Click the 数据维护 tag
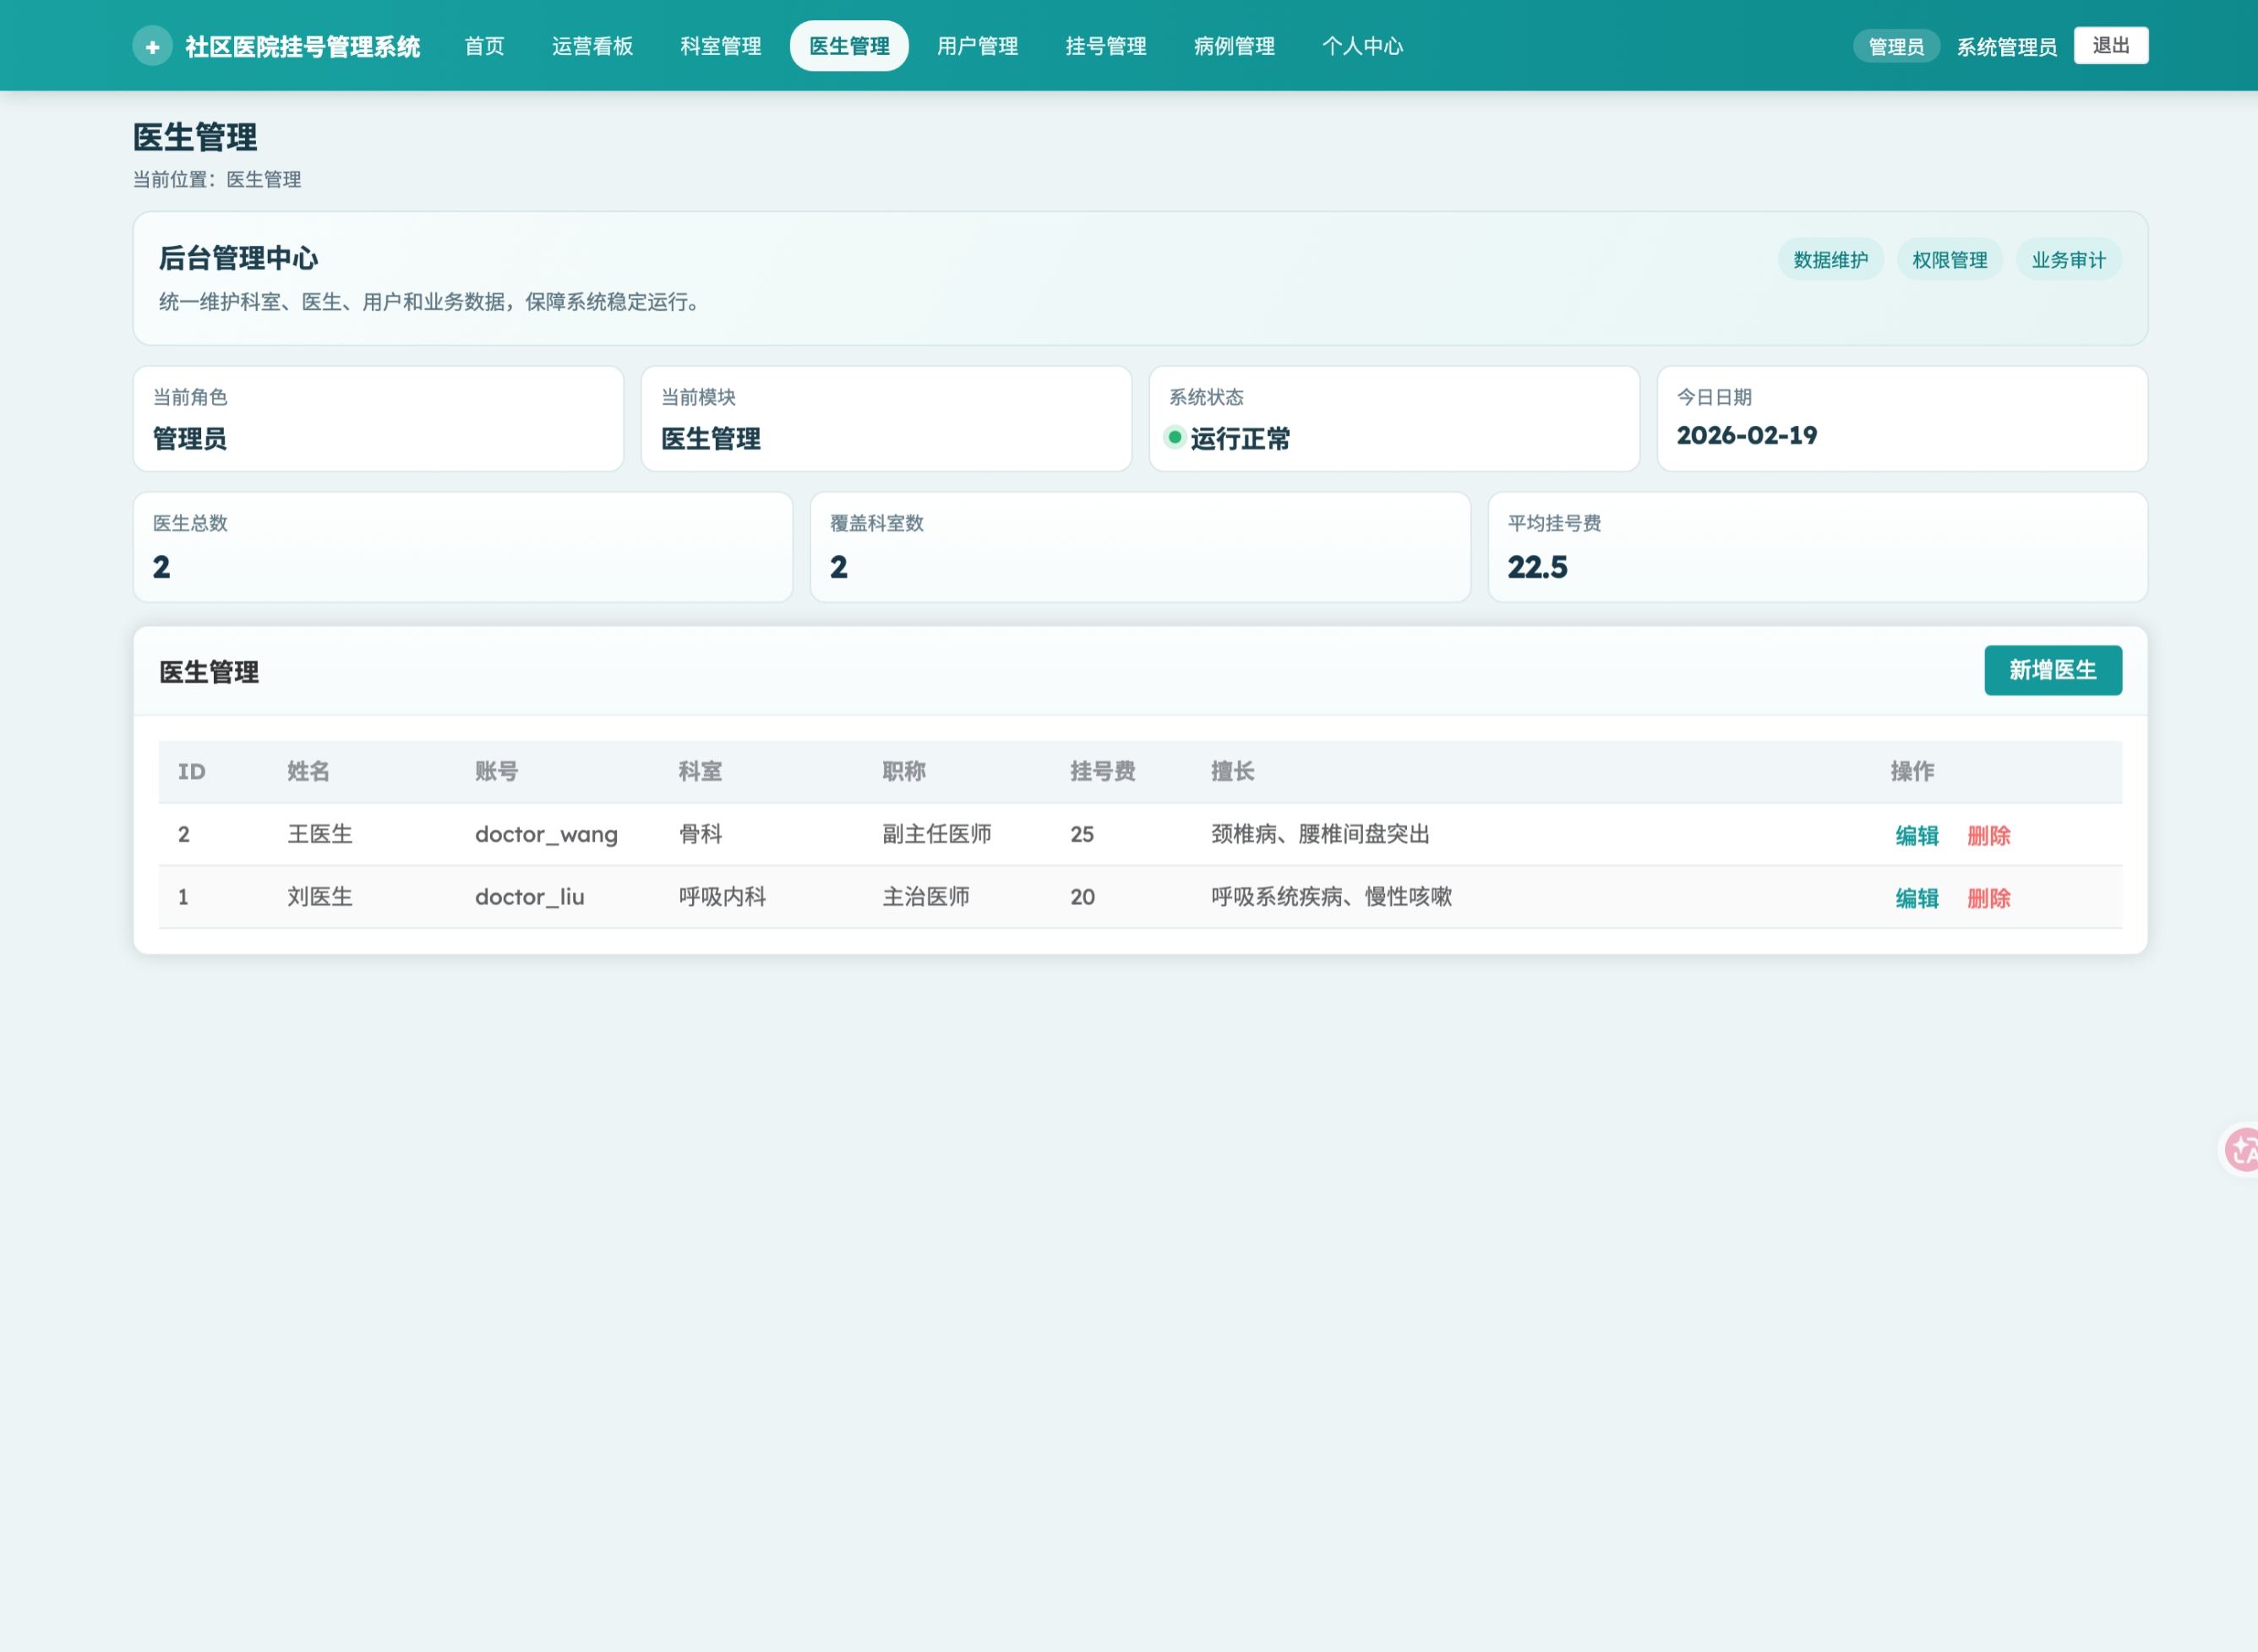This screenshot has height=1652, width=2258. (x=1830, y=260)
